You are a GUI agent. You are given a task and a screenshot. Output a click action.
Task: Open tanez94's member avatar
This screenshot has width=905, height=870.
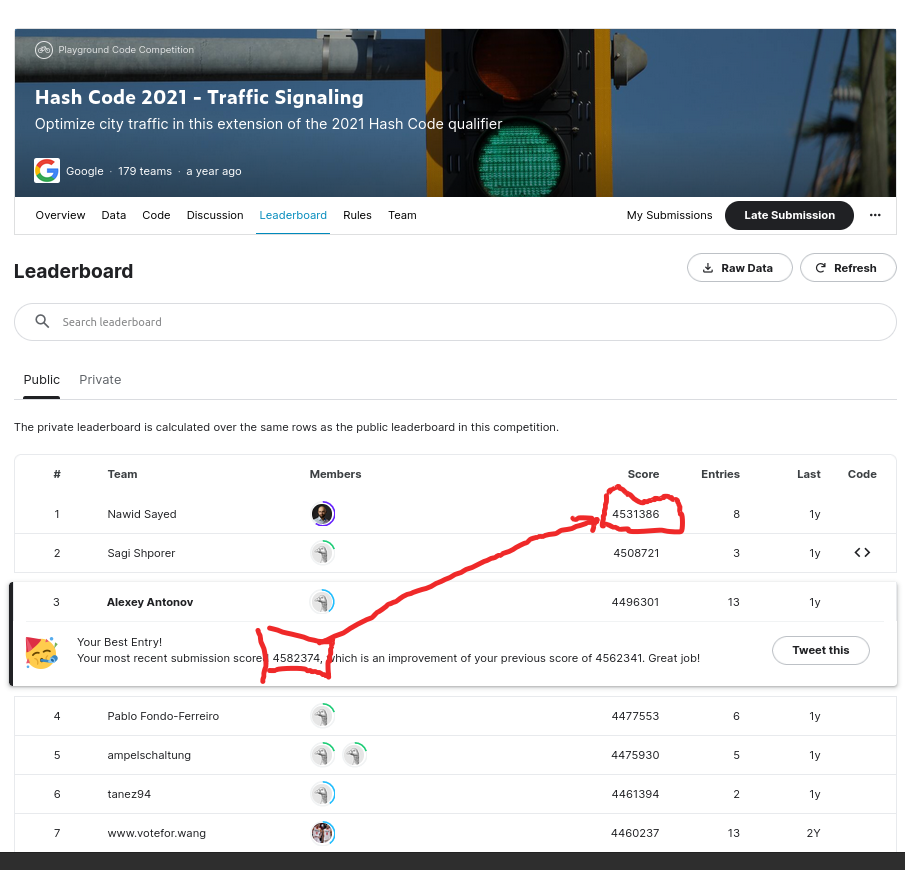(323, 794)
